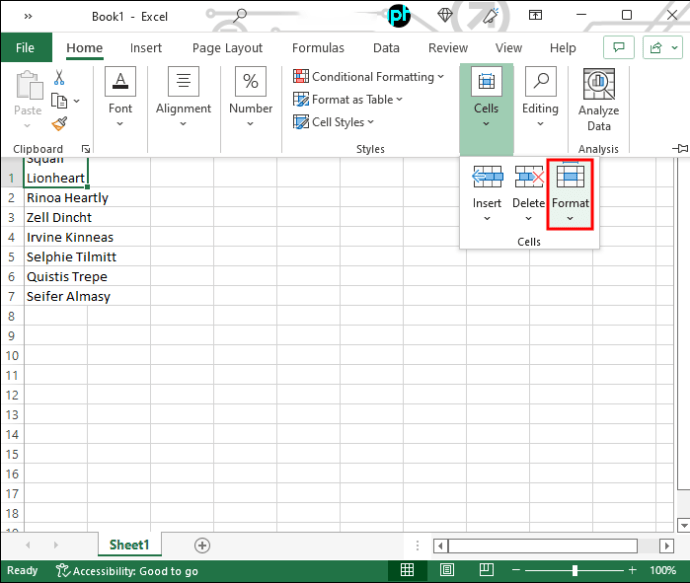
Task: Click the Insert cells icon
Action: [487, 176]
